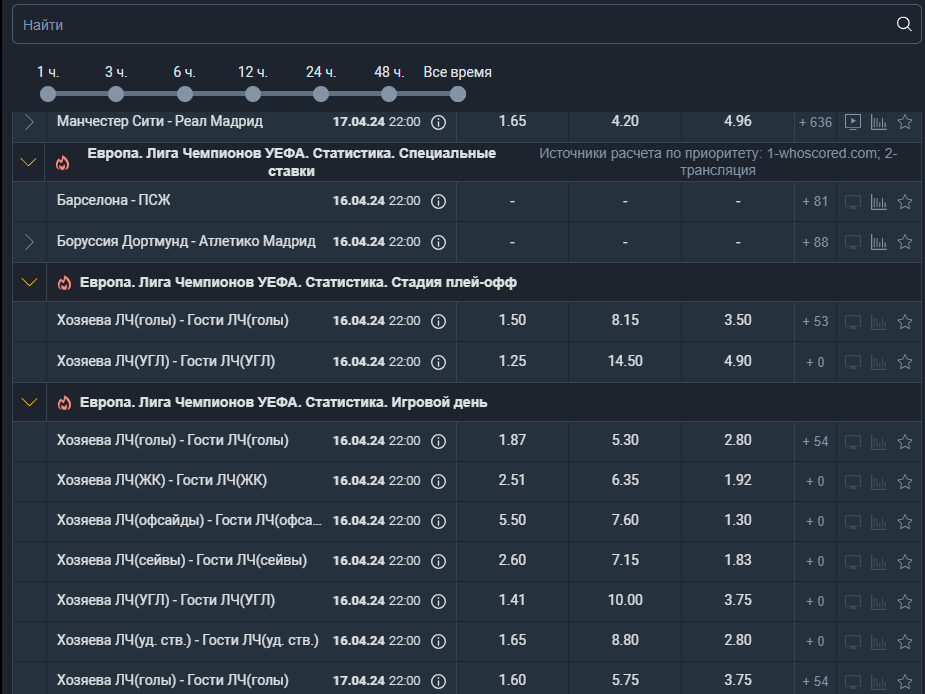This screenshot has width=925, height=694.
Task: Open info icon in row with odds 1.25
Action: click(x=438, y=362)
